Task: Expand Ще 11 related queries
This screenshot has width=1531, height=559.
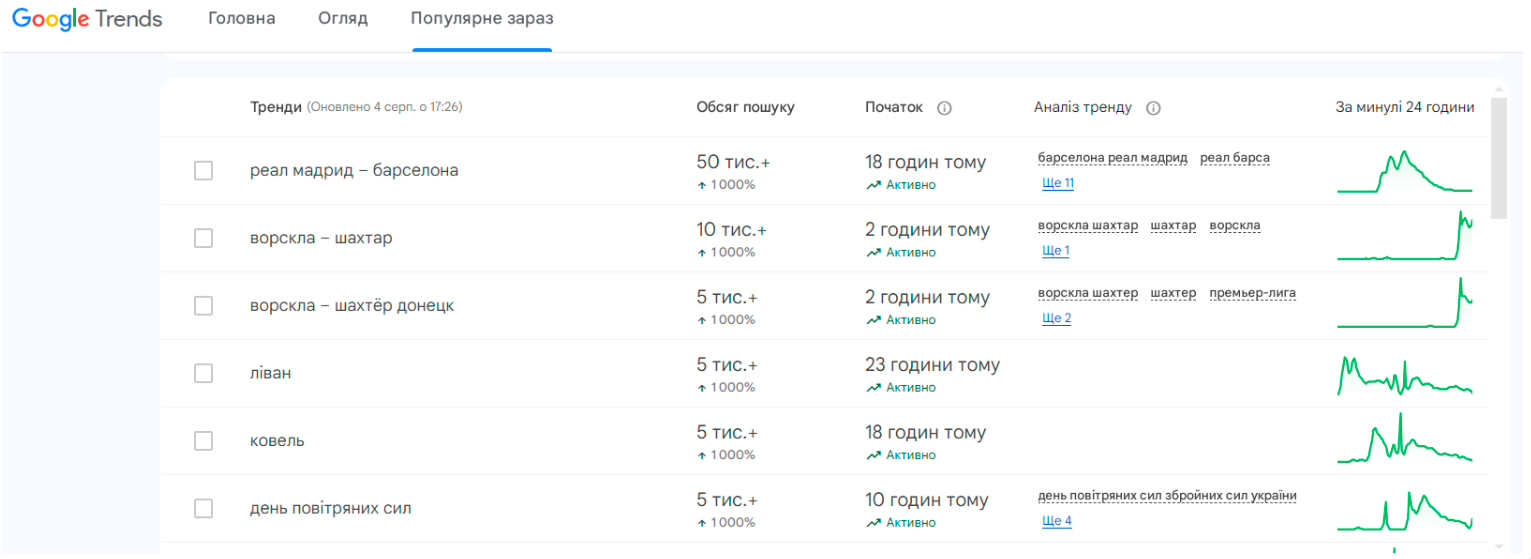Action: 1058,183
